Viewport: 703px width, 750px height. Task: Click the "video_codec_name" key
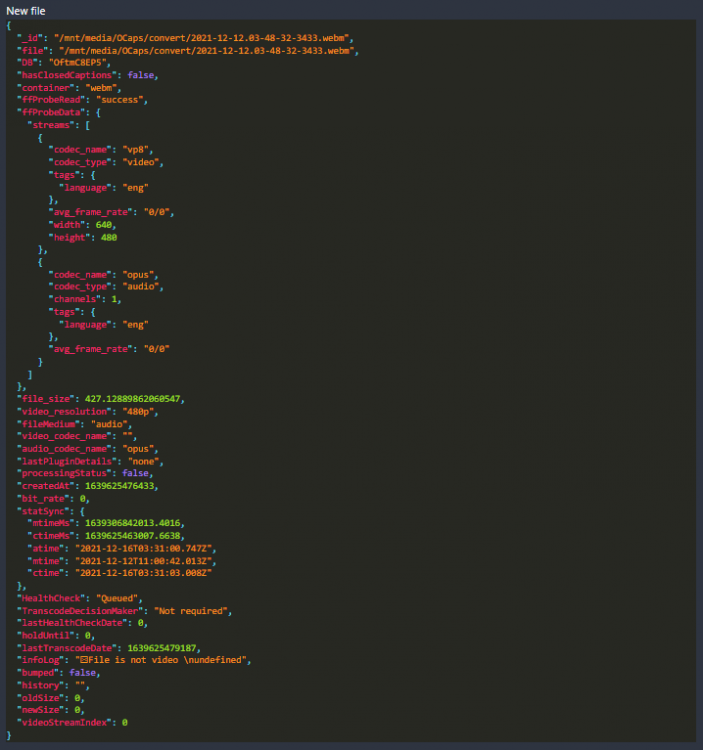click(x=65, y=436)
